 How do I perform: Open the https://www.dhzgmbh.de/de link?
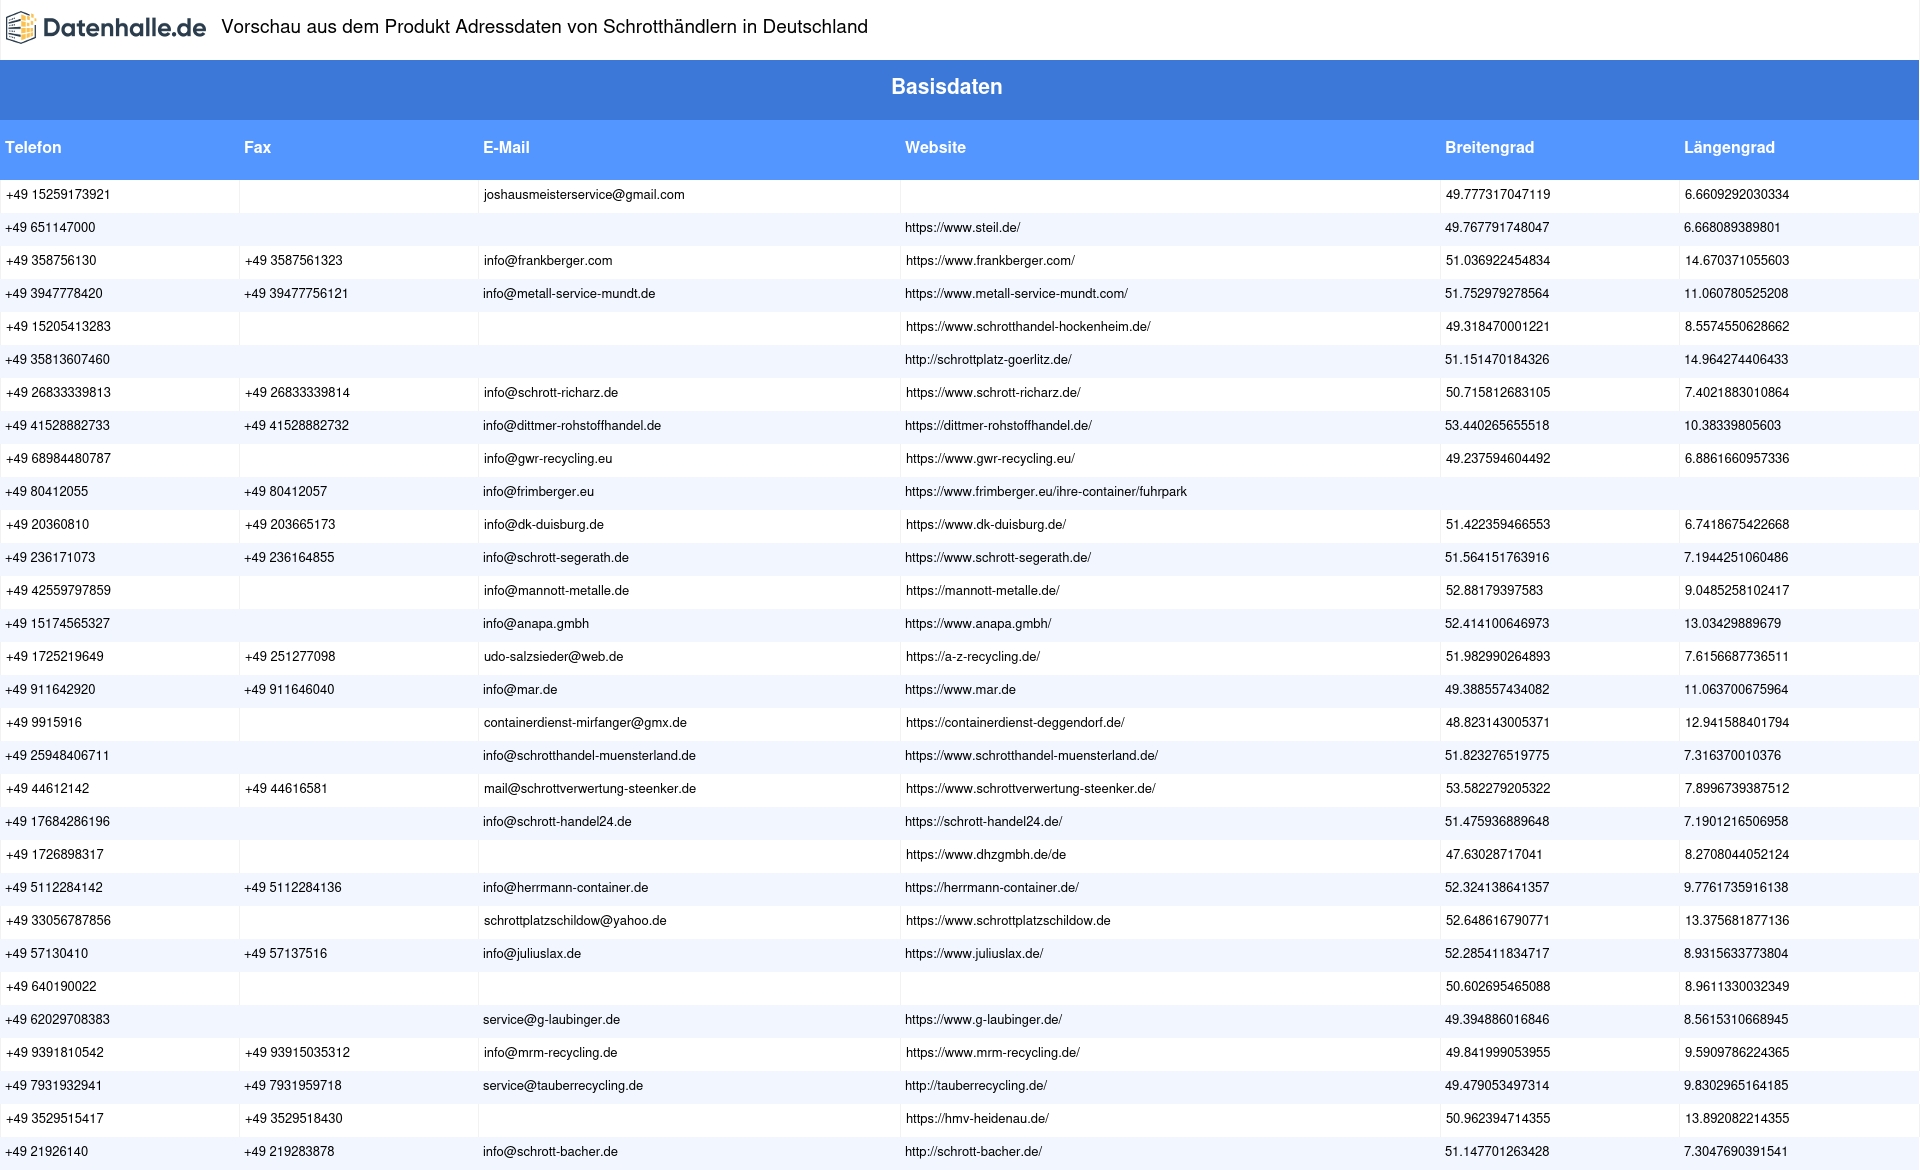(986, 855)
